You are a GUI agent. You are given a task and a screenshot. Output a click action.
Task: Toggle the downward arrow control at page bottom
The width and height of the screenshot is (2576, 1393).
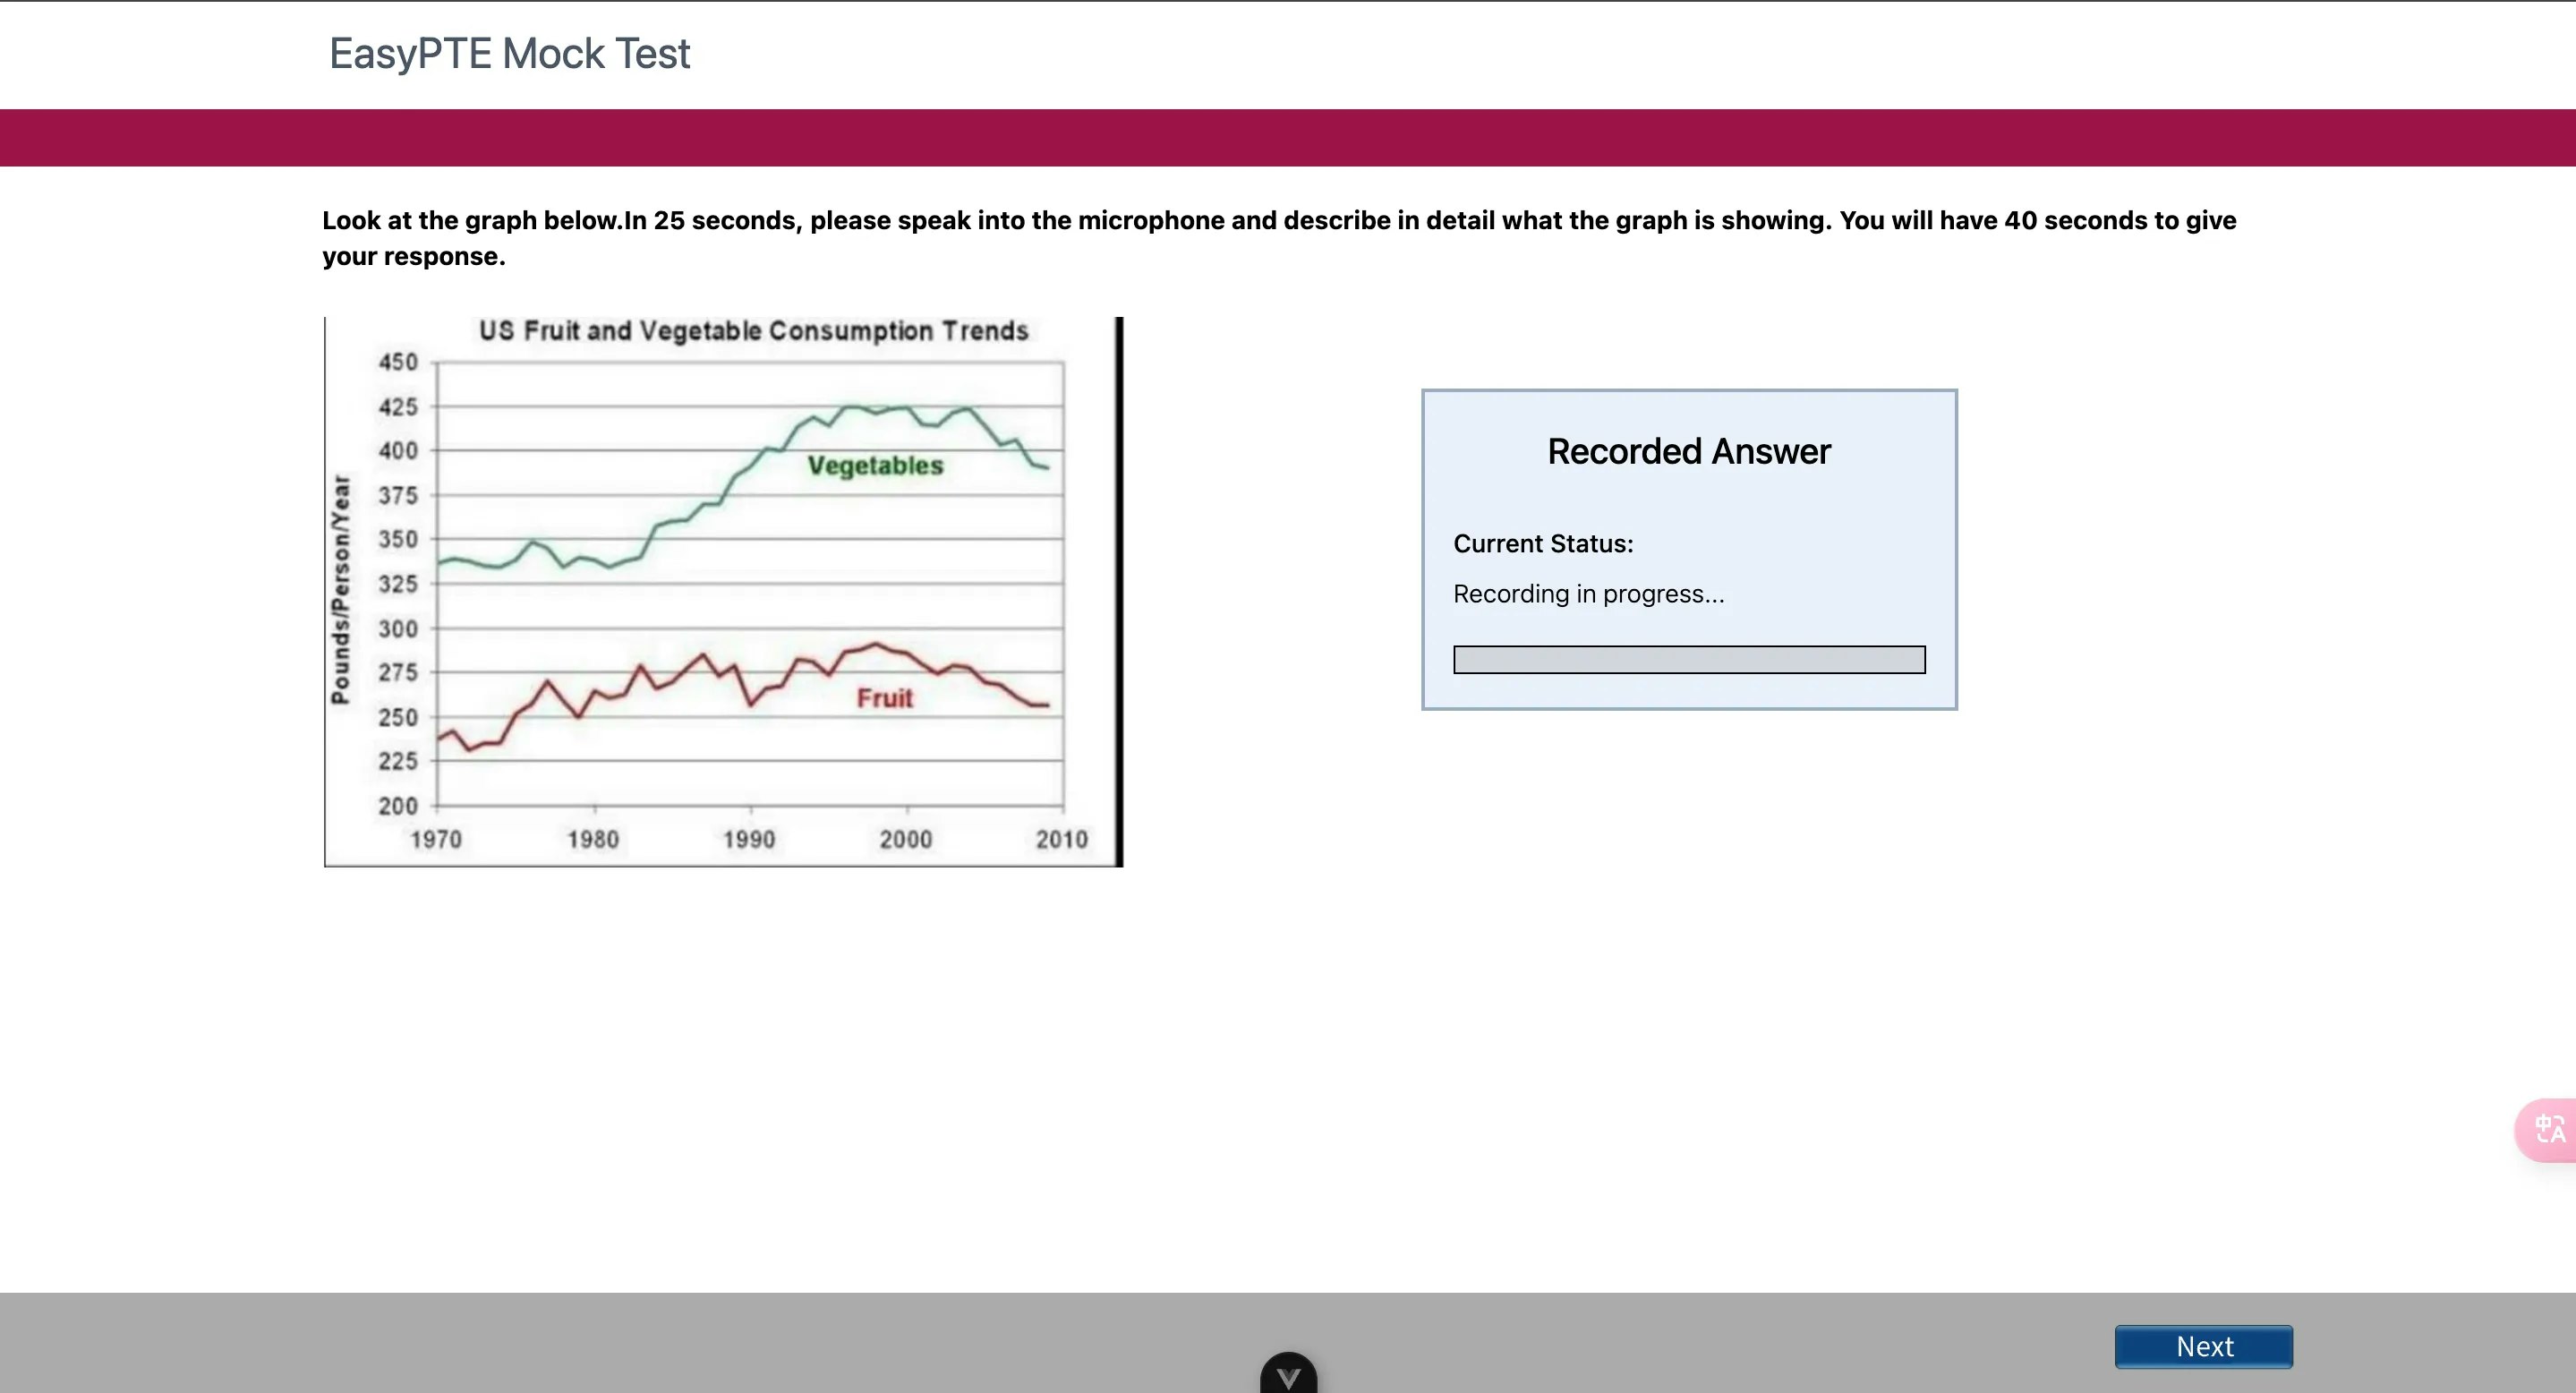tap(1288, 1377)
